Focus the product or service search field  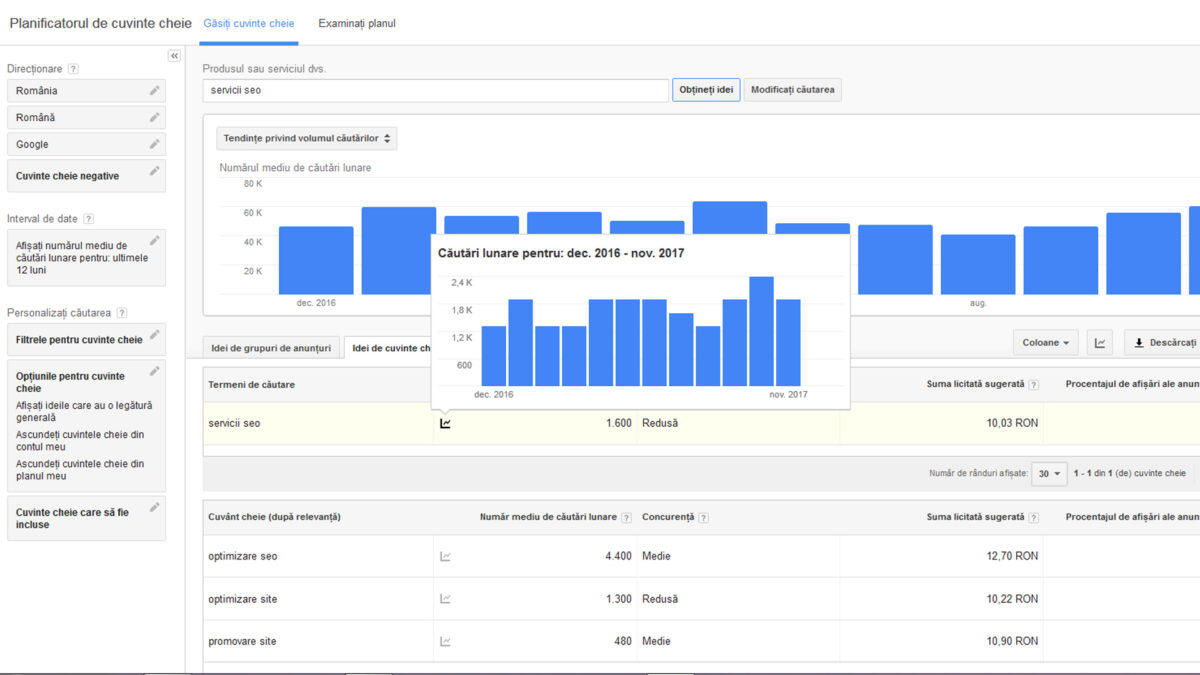[x=435, y=90]
